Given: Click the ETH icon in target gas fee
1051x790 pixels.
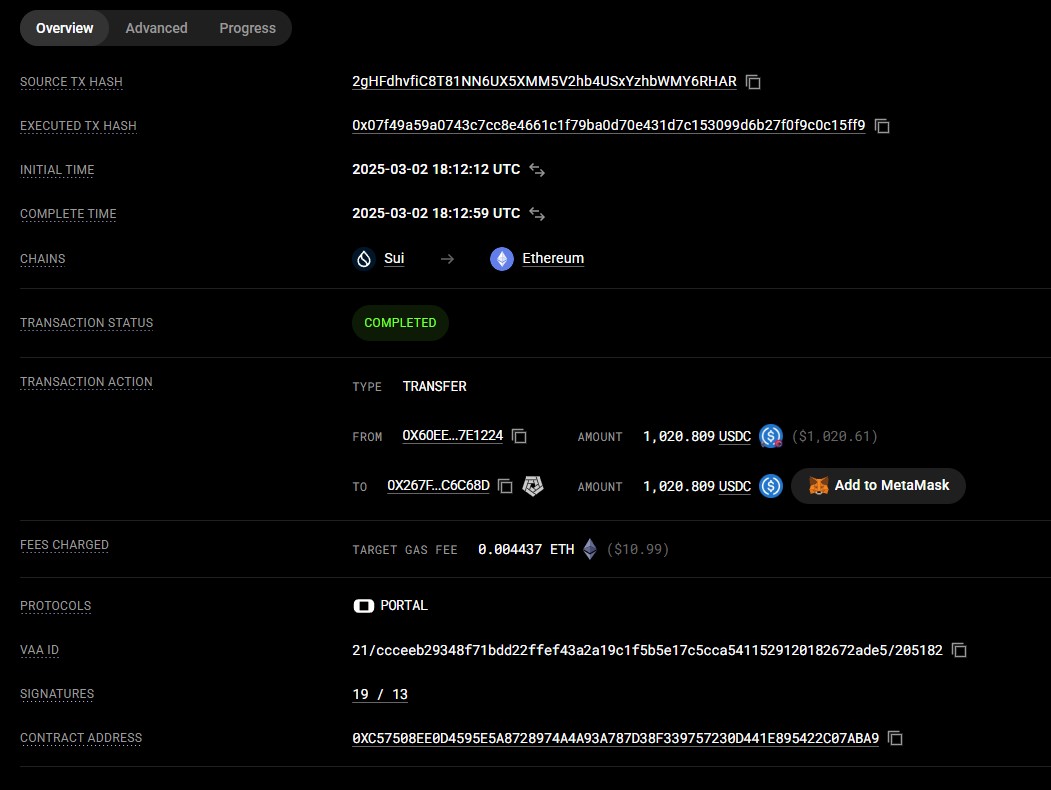Looking at the screenshot, I should click(589, 549).
